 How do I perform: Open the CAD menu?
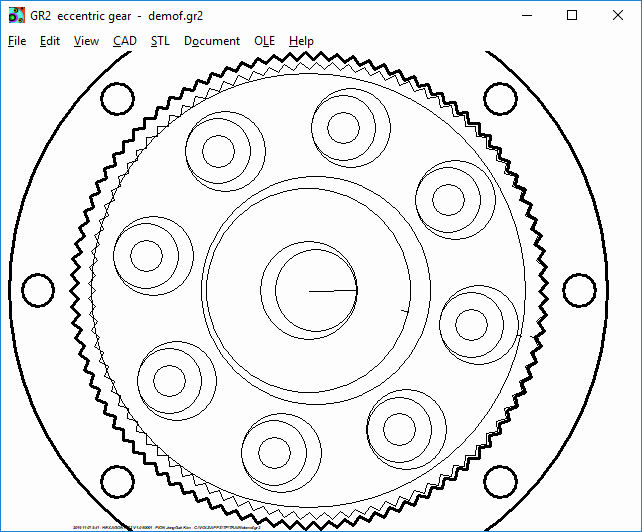point(125,41)
